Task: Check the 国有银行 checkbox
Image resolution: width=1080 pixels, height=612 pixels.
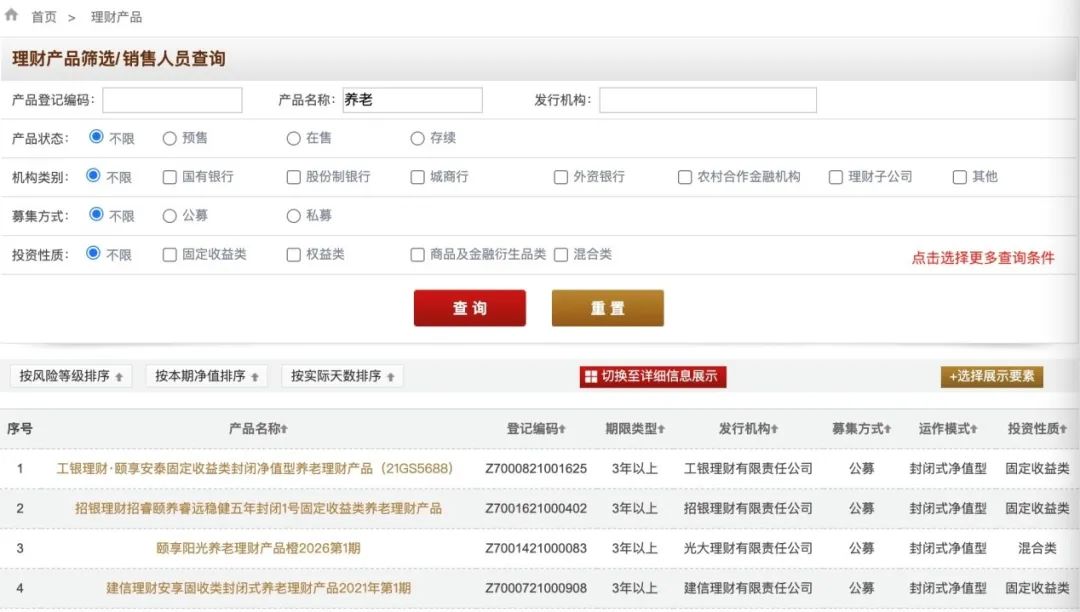Action: pos(169,177)
